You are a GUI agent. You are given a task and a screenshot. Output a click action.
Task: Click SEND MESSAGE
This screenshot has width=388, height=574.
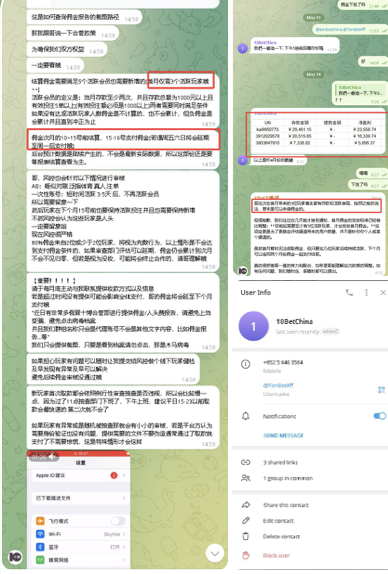(x=283, y=435)
